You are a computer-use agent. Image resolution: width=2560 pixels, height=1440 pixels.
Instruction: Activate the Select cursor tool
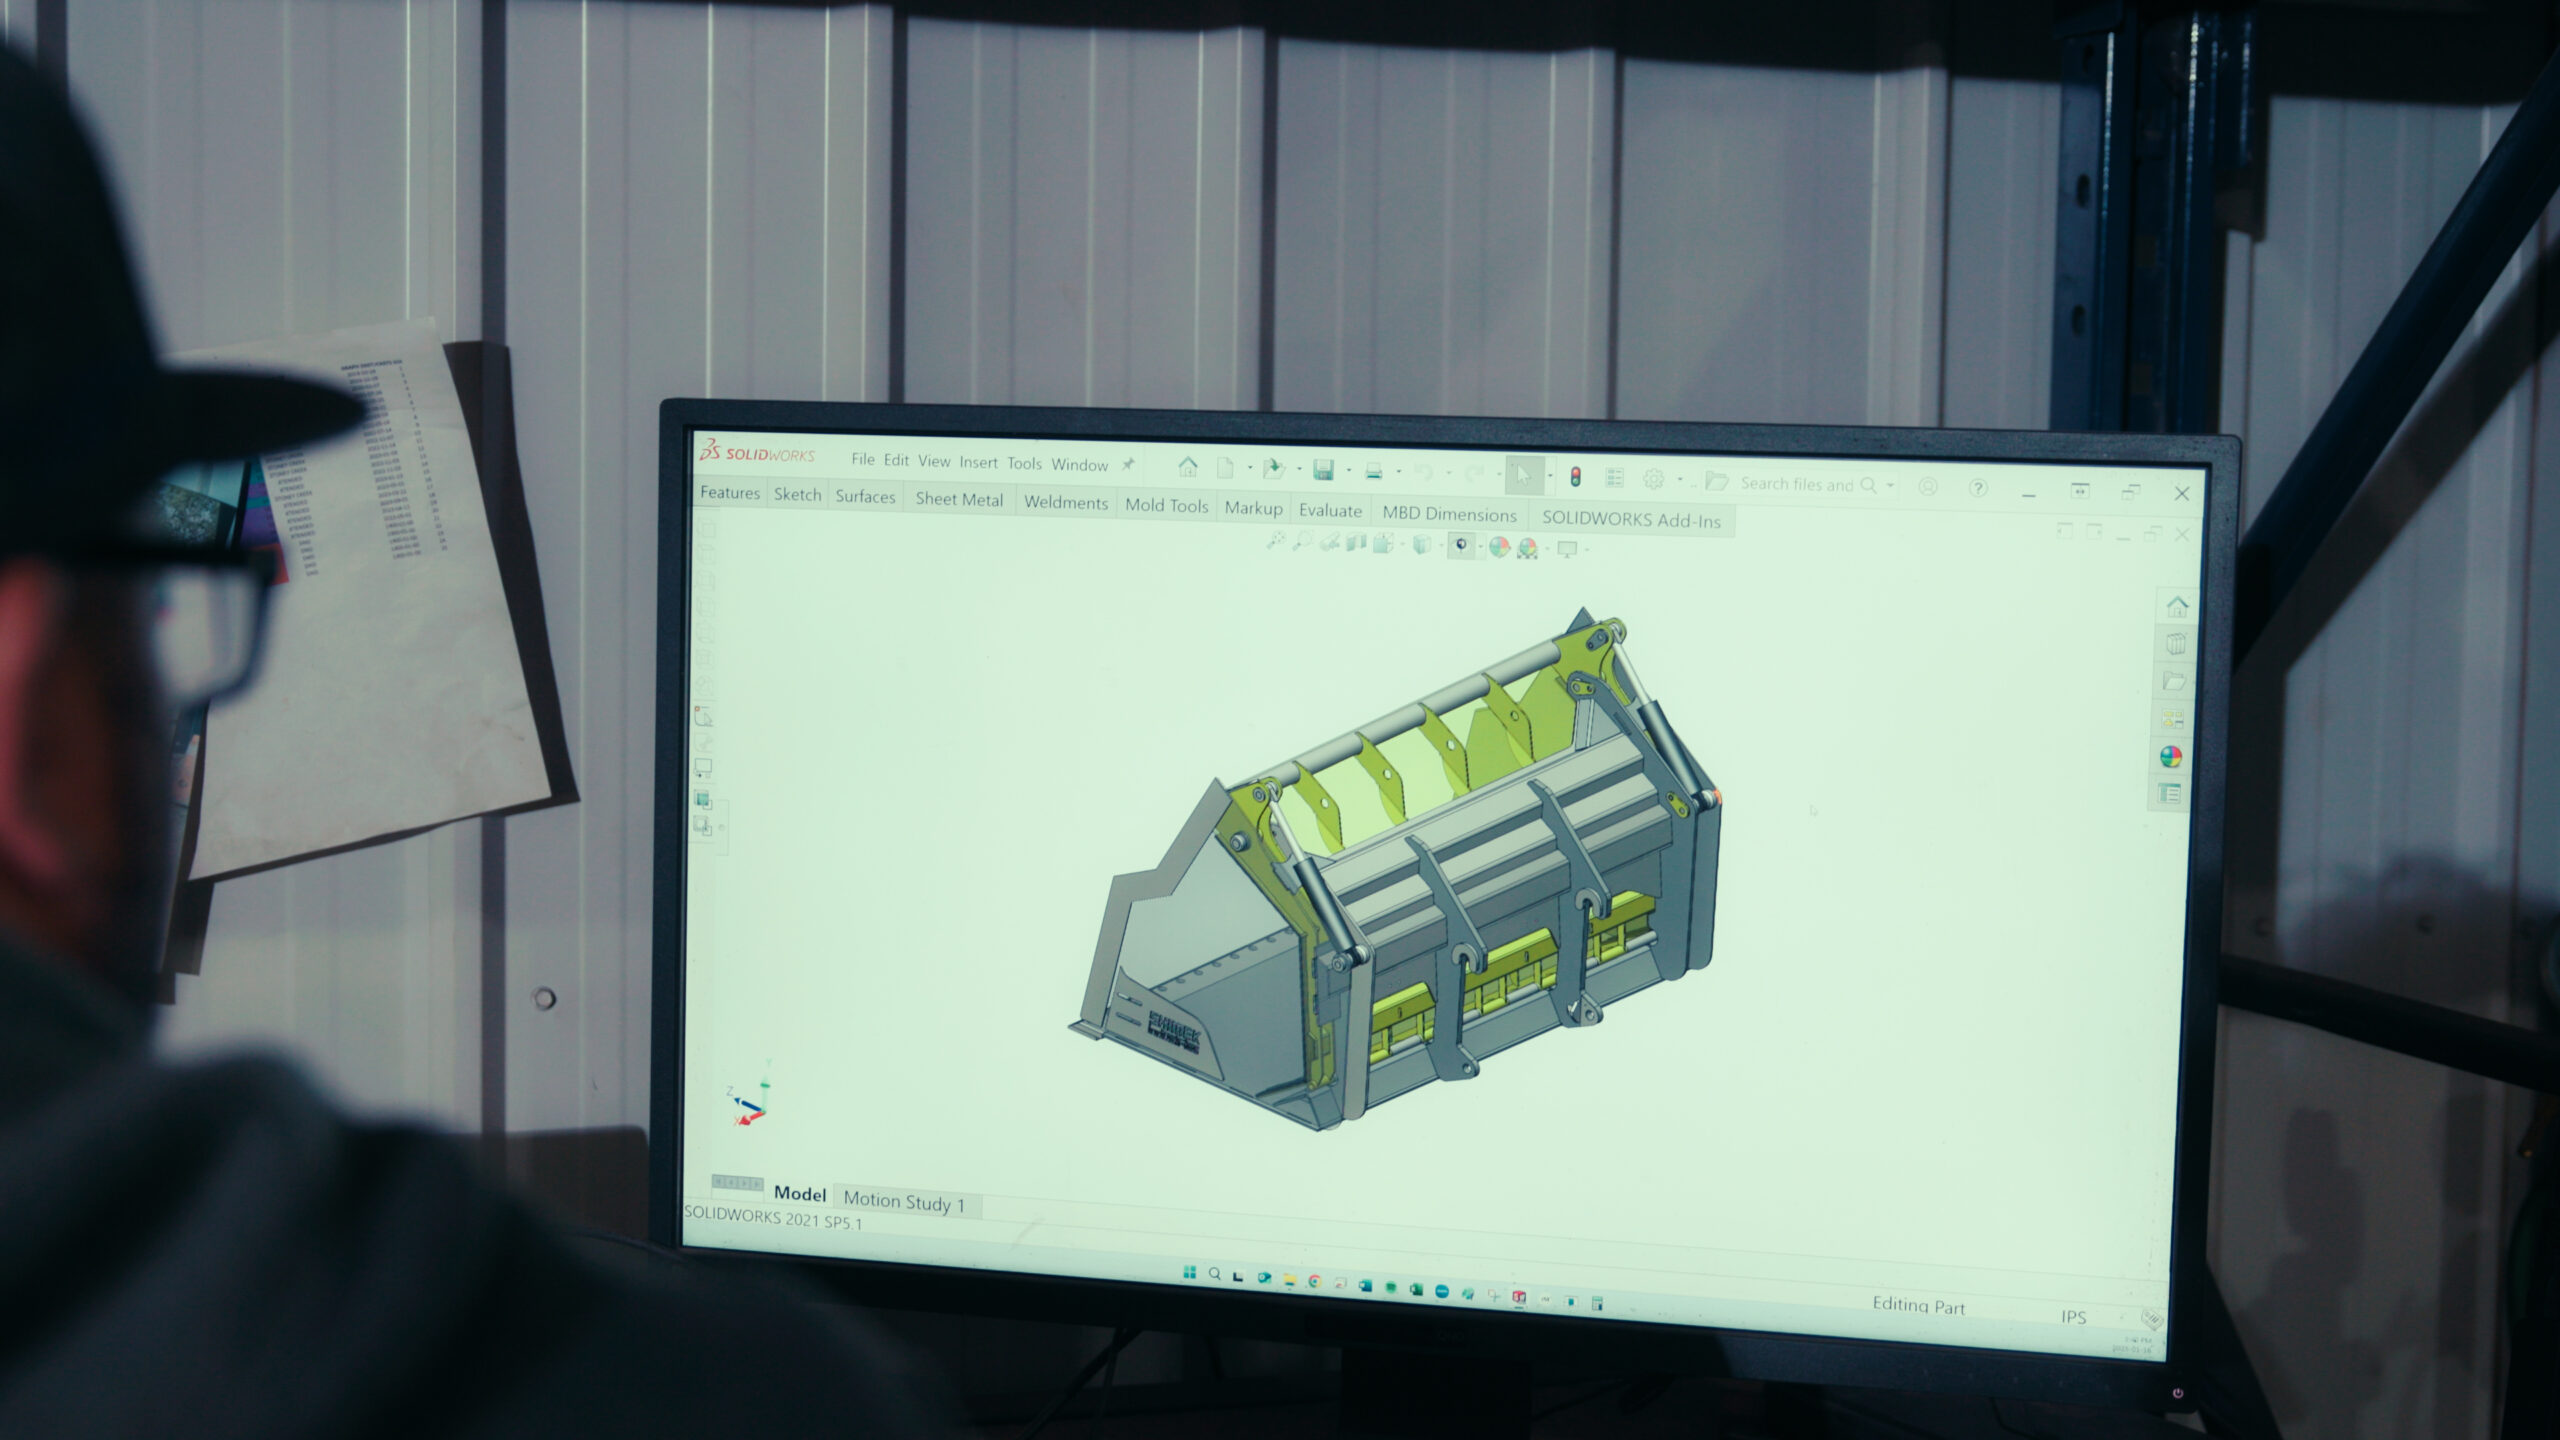[1523, 475]
